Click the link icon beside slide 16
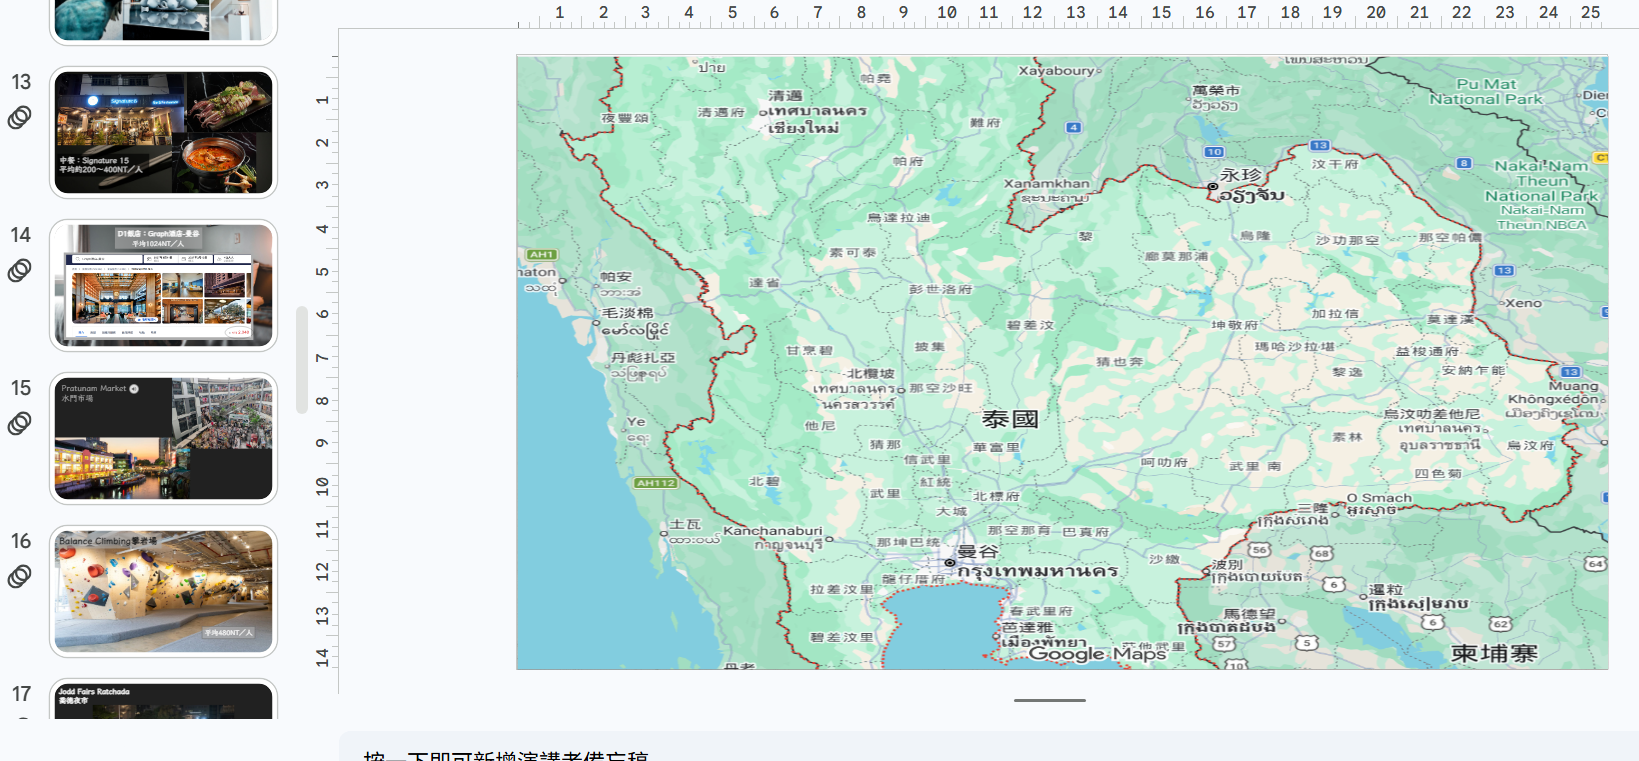 [x=20, y=577]
